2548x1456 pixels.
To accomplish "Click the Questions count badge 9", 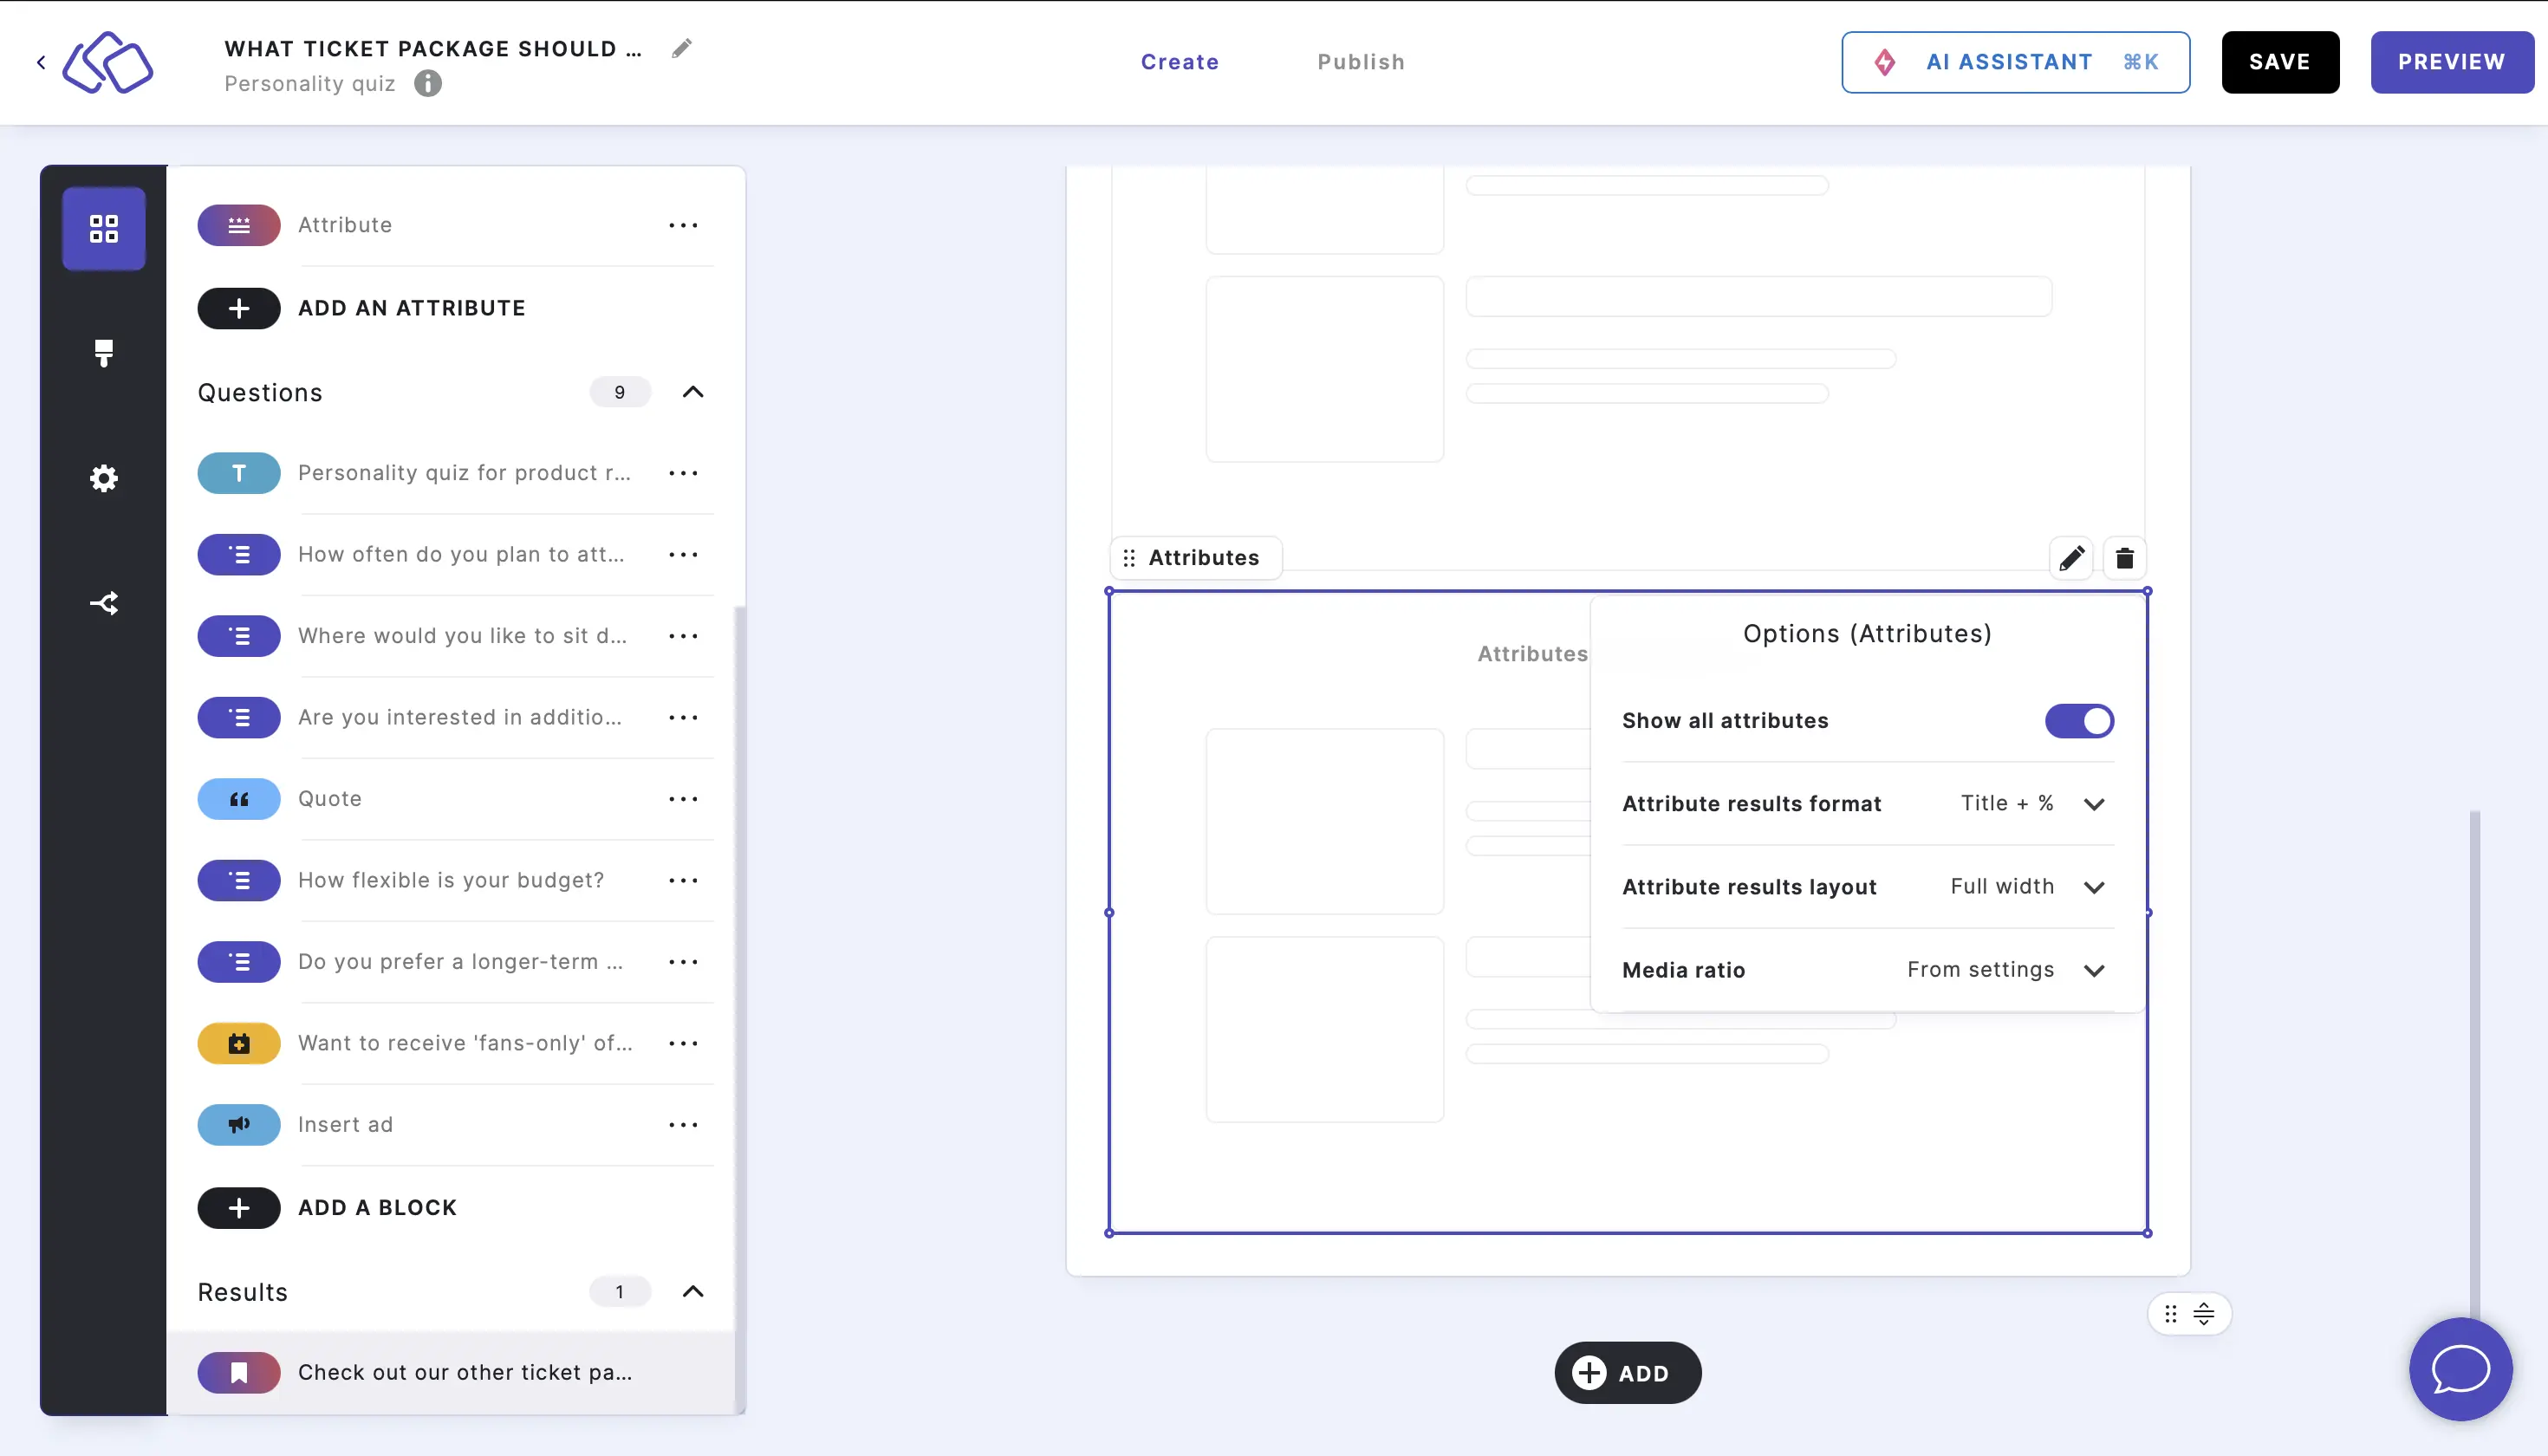I will pyautogui.click(x=620, y=392).
